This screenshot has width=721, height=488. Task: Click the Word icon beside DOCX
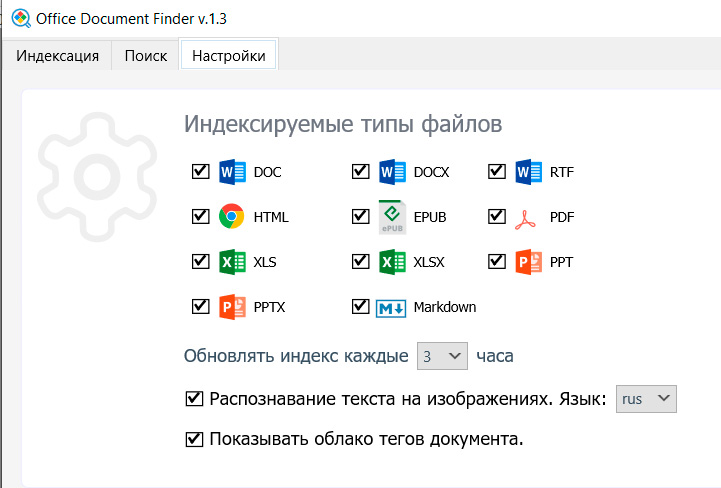pyautogui.click(x=392, y=172)
